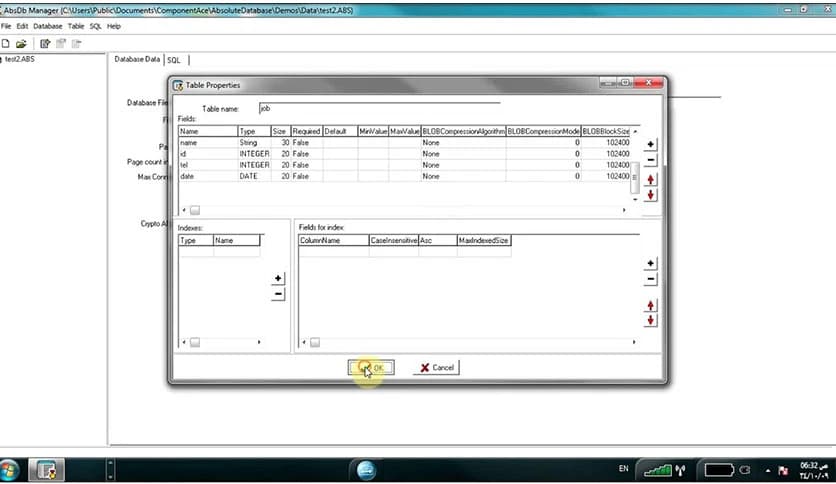The width and height of the screenshot is (836, 484).
Task: Click the EN language indicator
Action: click(x=624, y=469)
